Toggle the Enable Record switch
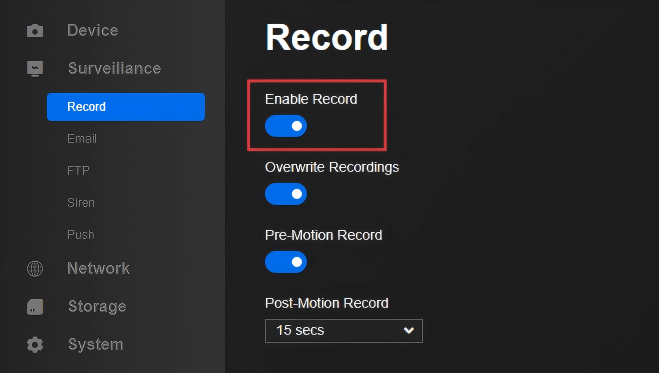 tap(286, 126)
